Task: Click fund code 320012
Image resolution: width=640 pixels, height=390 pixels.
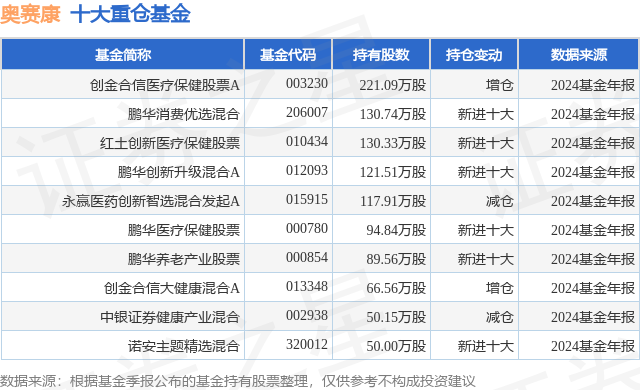Action: [307, 344]
